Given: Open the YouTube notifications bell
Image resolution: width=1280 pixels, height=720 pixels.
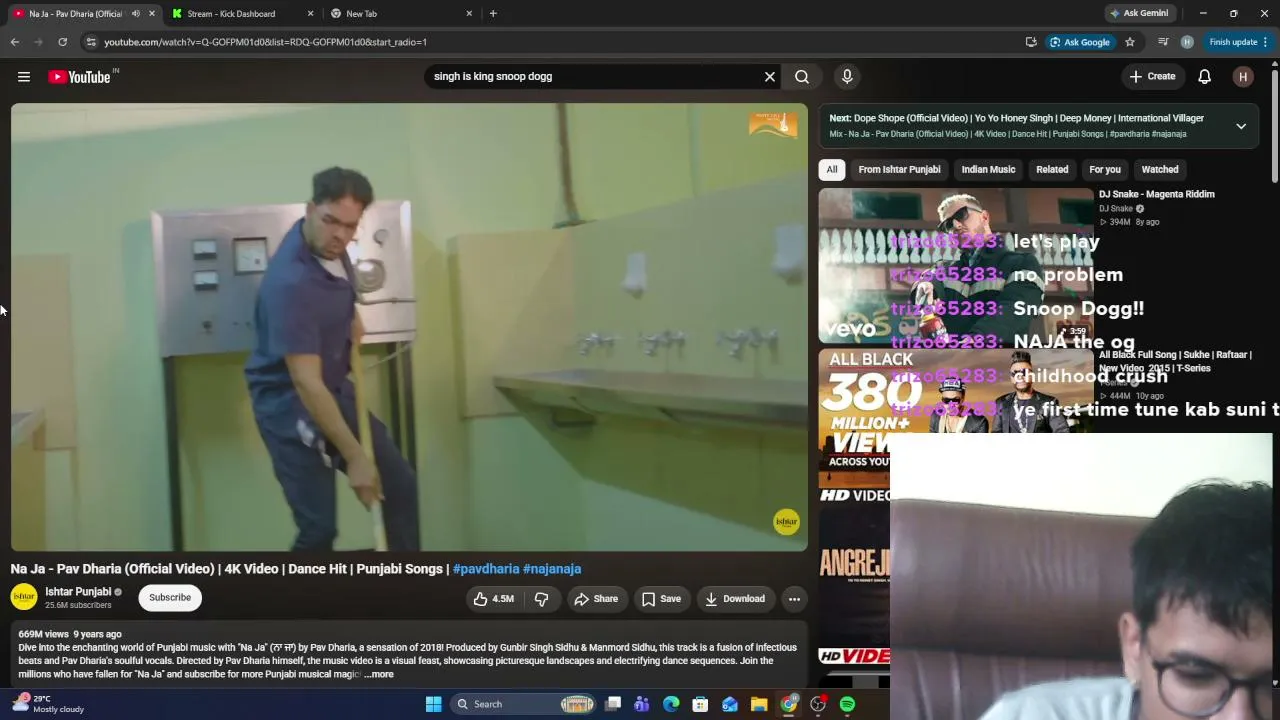Looking at the screenshot, I should 1205,77.
